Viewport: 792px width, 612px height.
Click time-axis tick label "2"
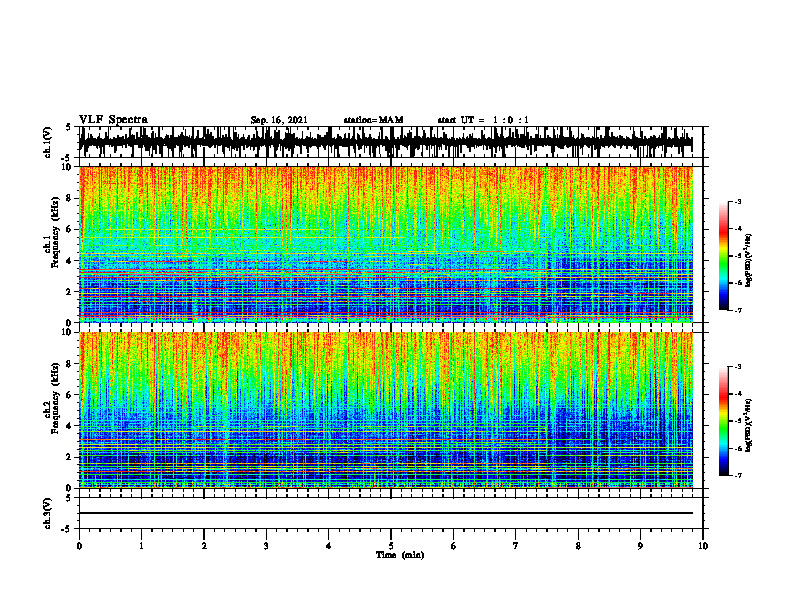[x=204, y=546]
